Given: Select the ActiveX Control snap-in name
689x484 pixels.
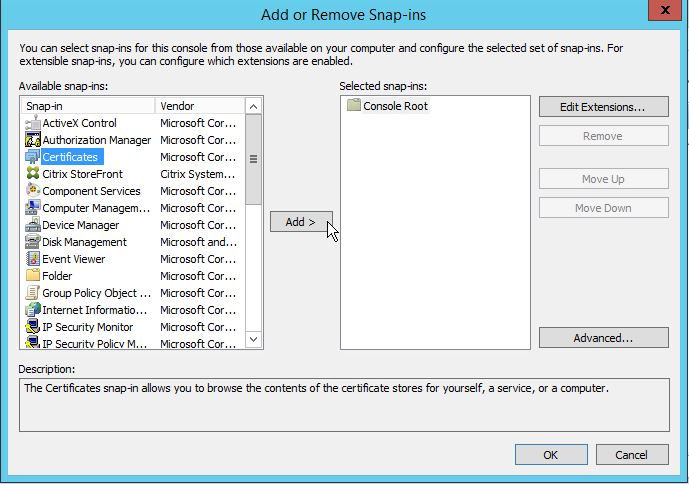Looking at the screenshot, I should point(80,123).
